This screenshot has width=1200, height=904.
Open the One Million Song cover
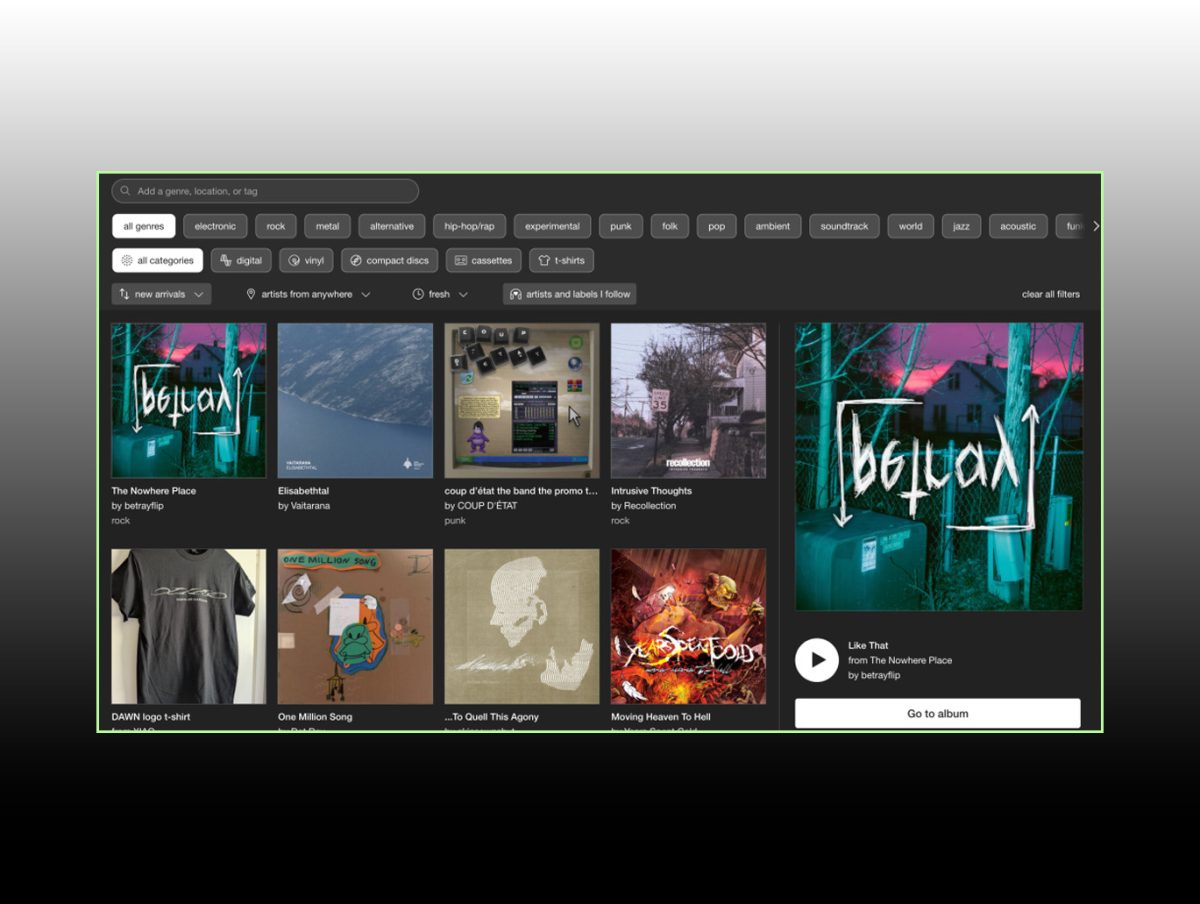coord(355,626)
